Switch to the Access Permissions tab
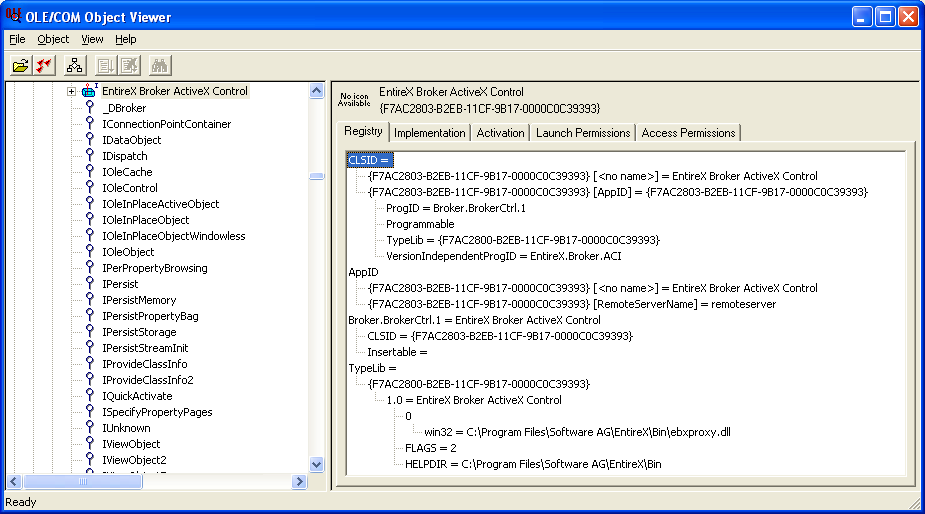Screen dimensions: 925x514 click(x=688, y=133)
